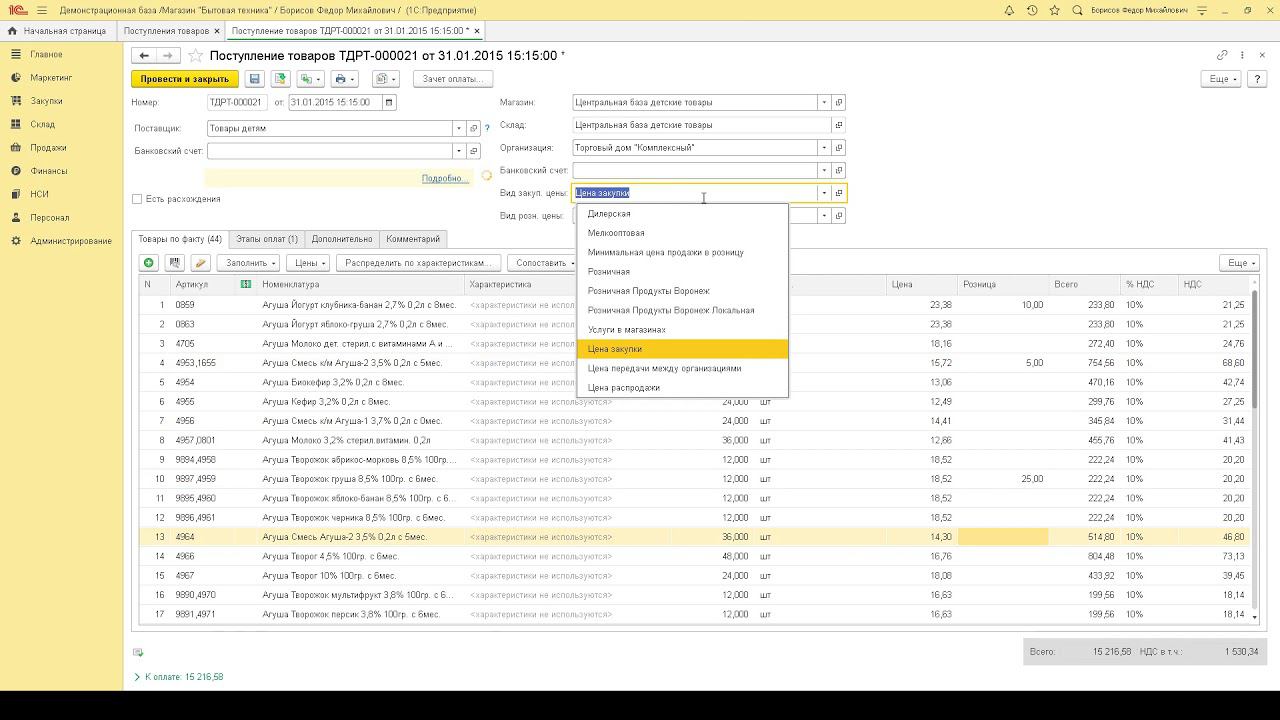
Task: Choose Дилерская from the price type list
Action: (x=683, y=214)
